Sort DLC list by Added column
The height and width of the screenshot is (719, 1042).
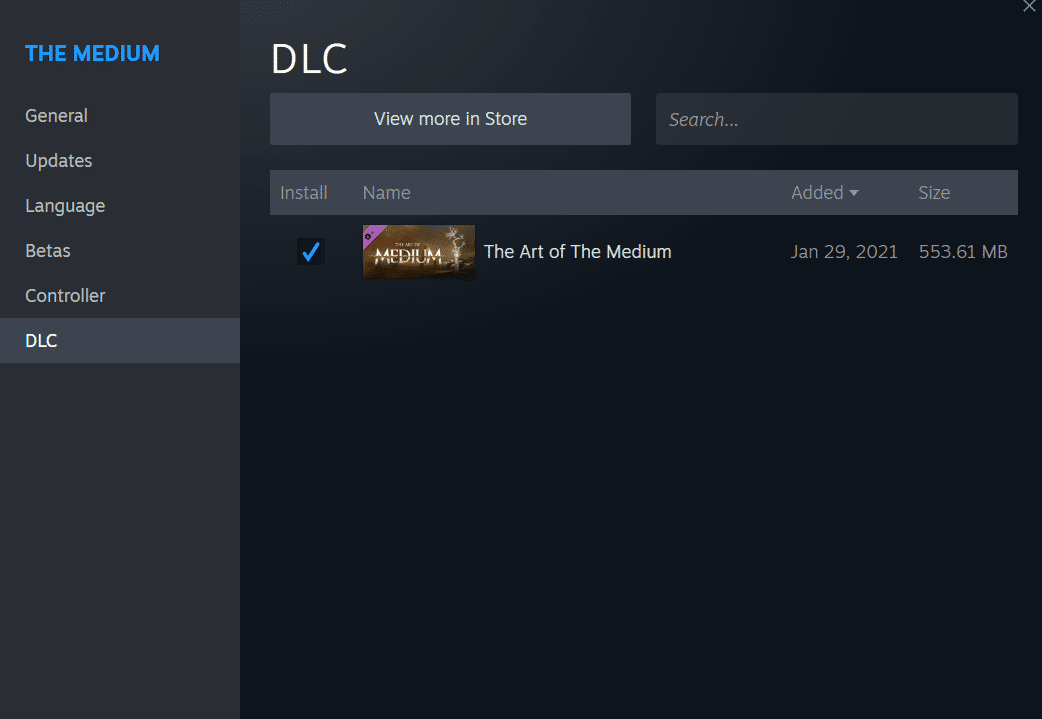817,193
